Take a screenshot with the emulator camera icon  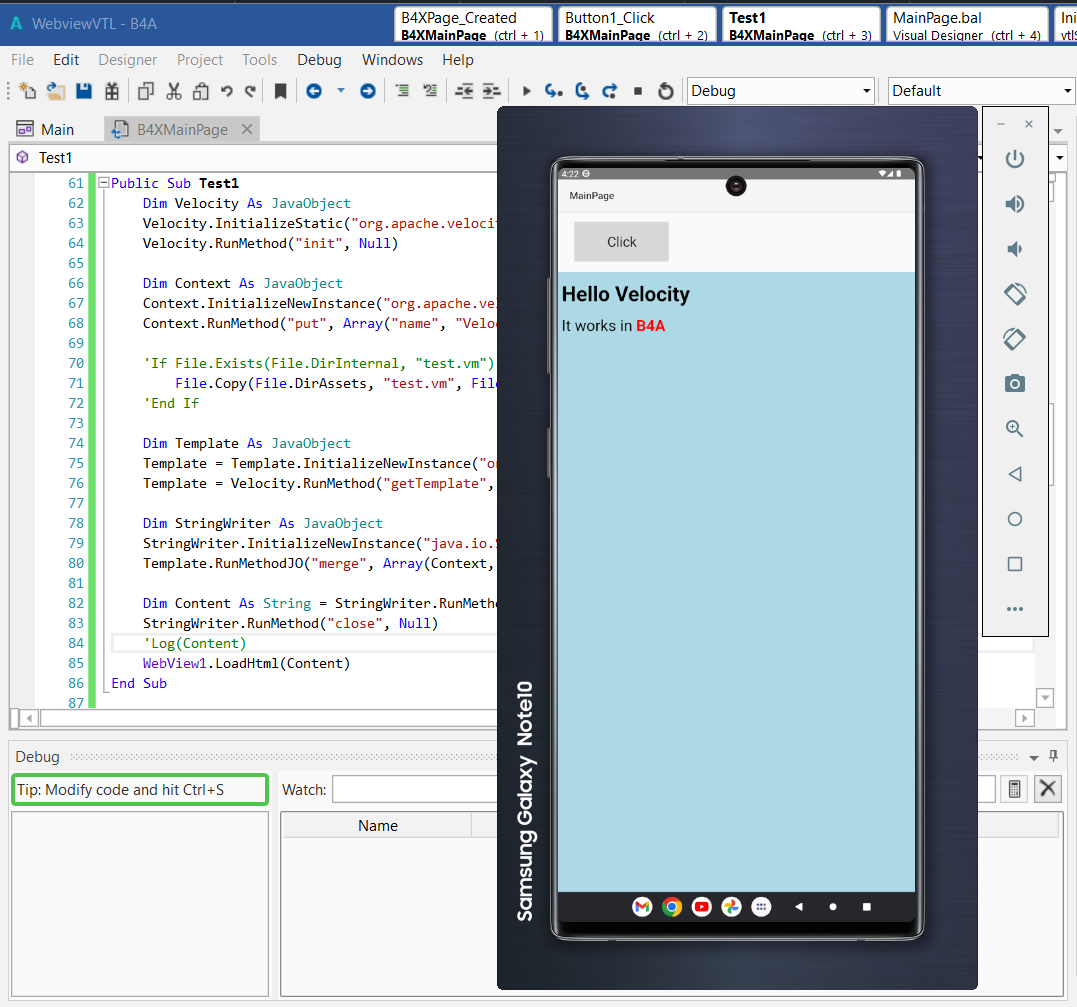click(x=1015, y=383)
